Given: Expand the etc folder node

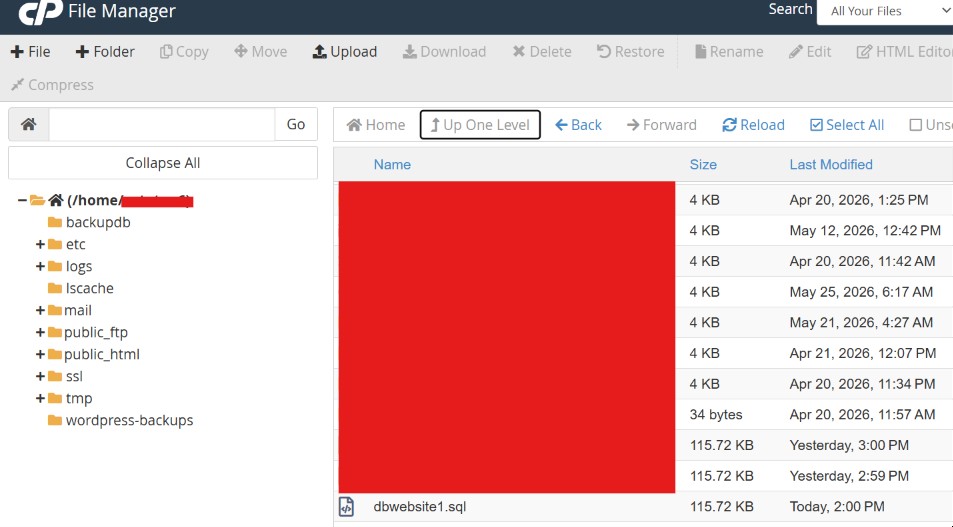Looking at the screenshot, I should click(x=40, y=244).
